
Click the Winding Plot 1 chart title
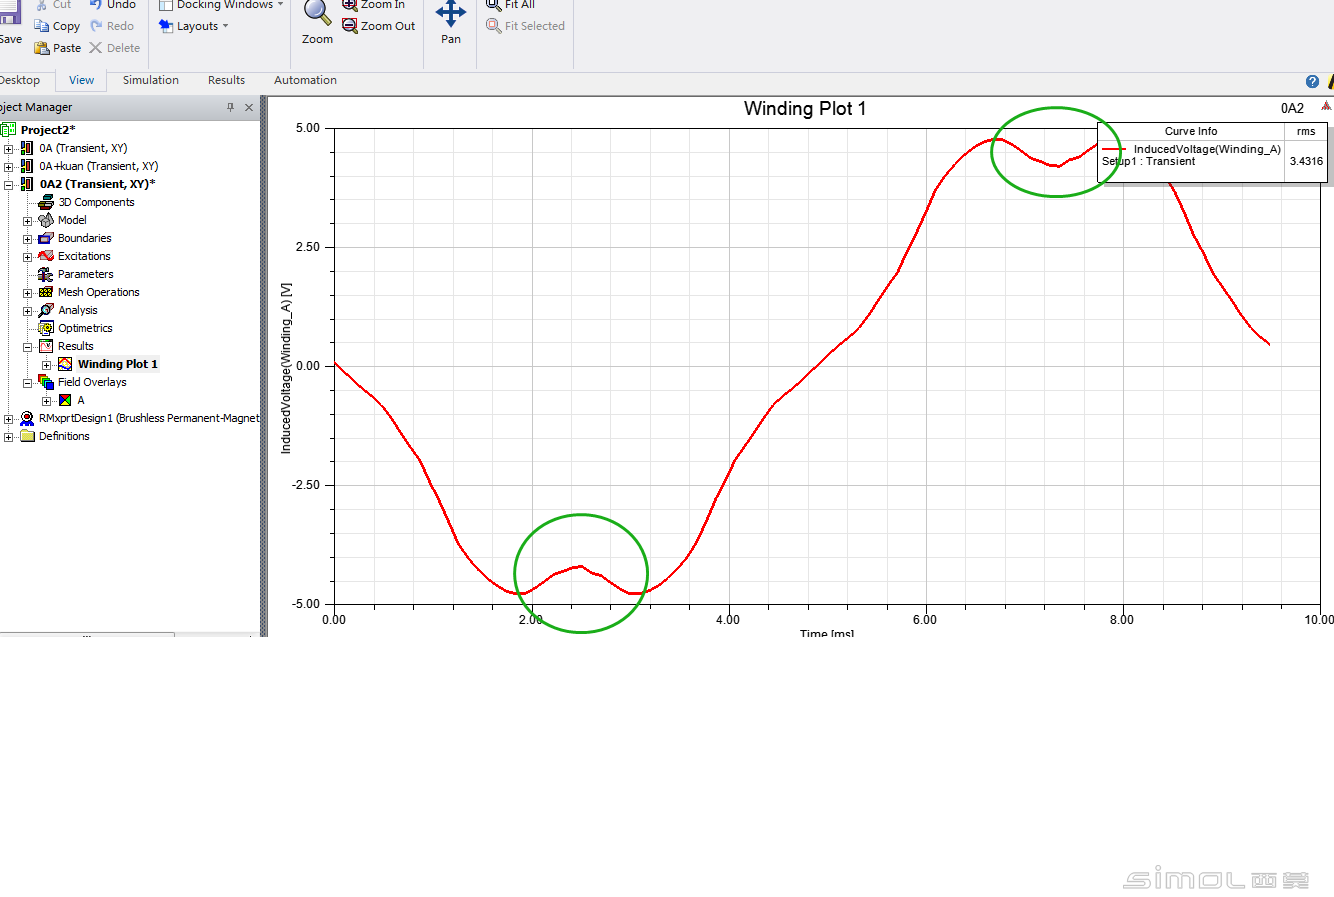pos(805,108)
